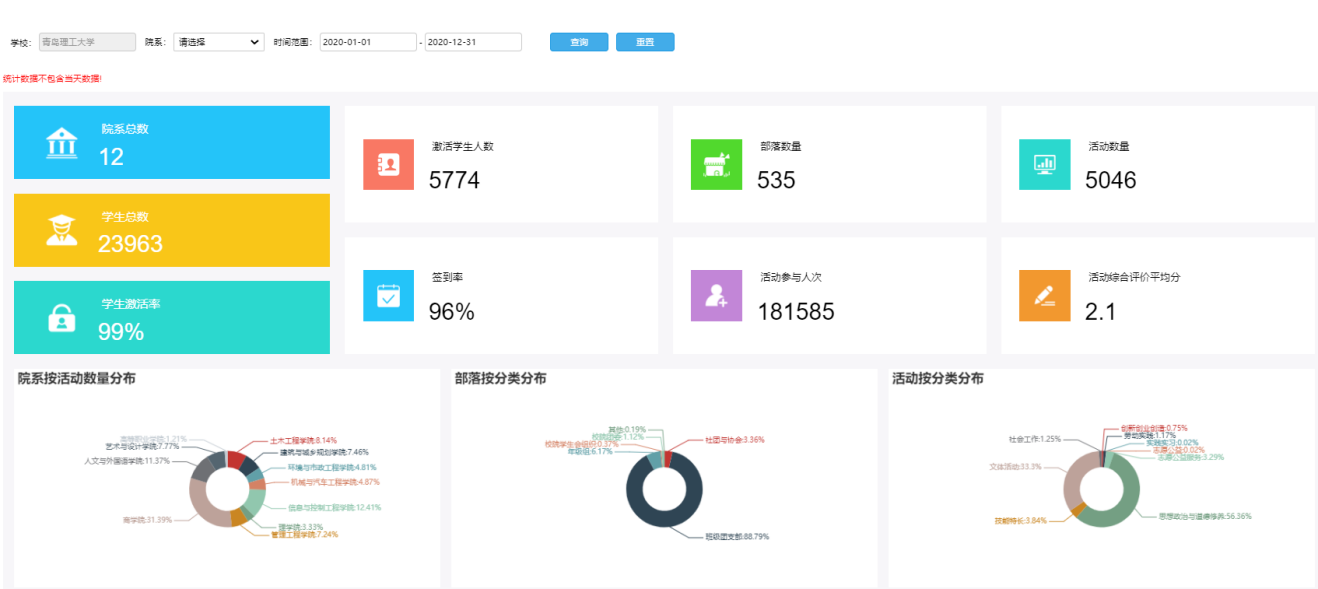Click the 院系总数 building icon
The height and width of the screenshot is (589, 1318).
(62, 143)
